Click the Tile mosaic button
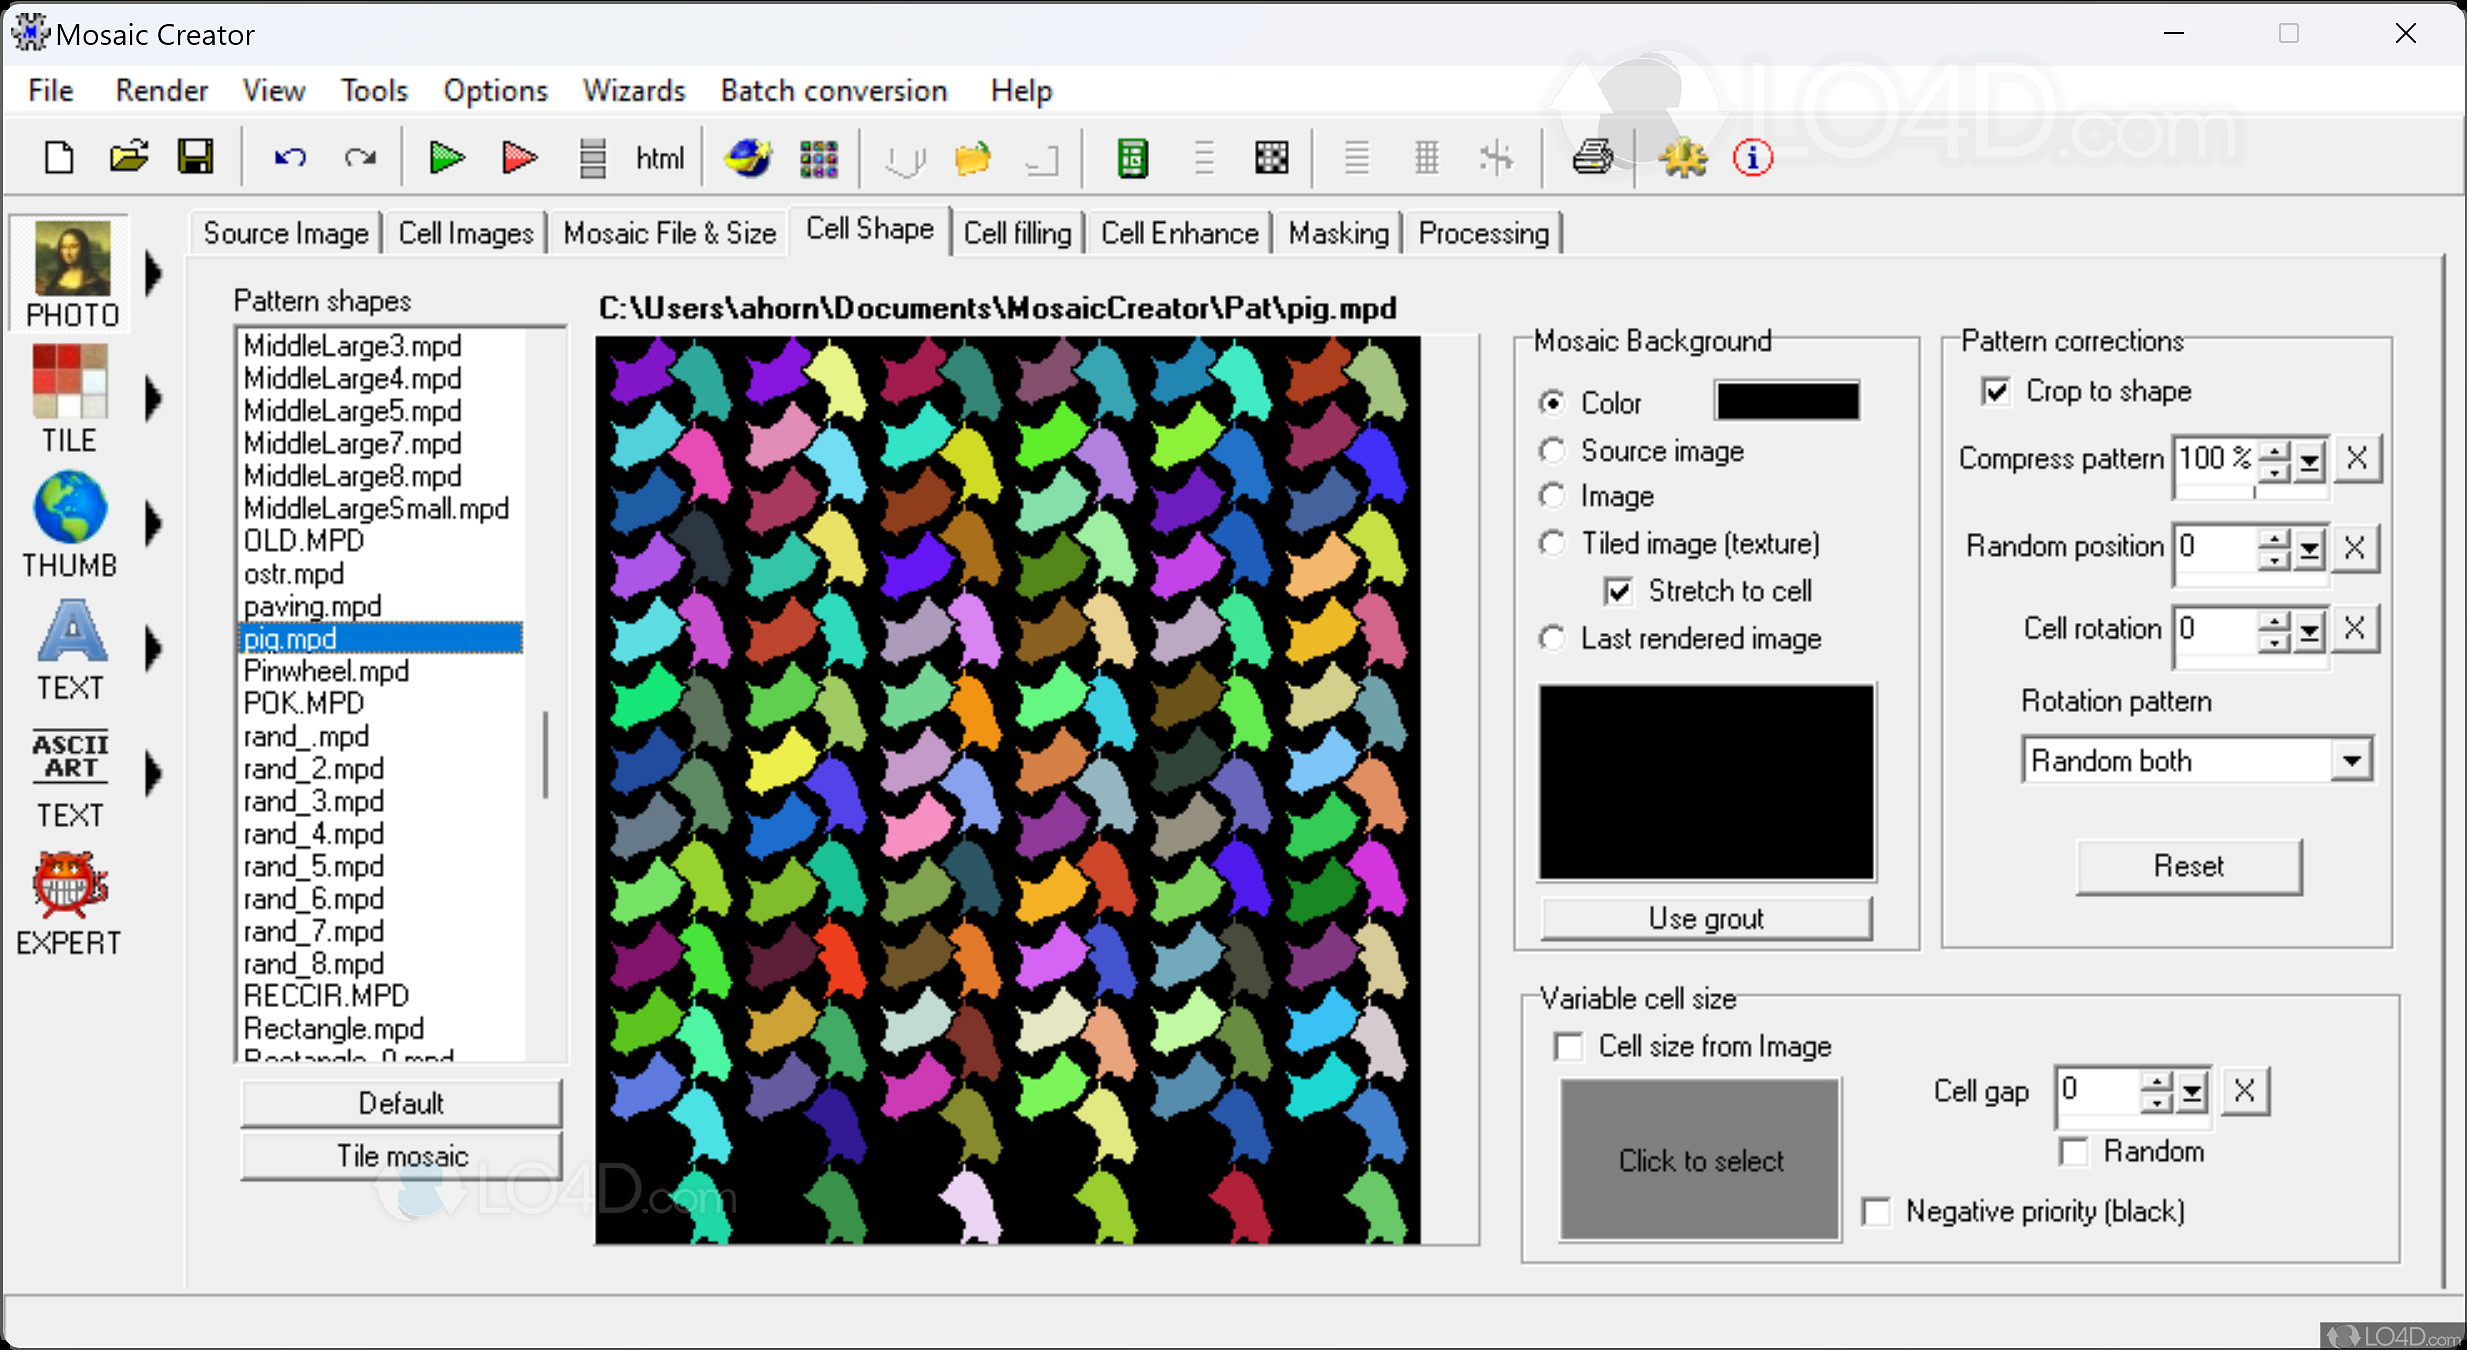 point(401,1156)
